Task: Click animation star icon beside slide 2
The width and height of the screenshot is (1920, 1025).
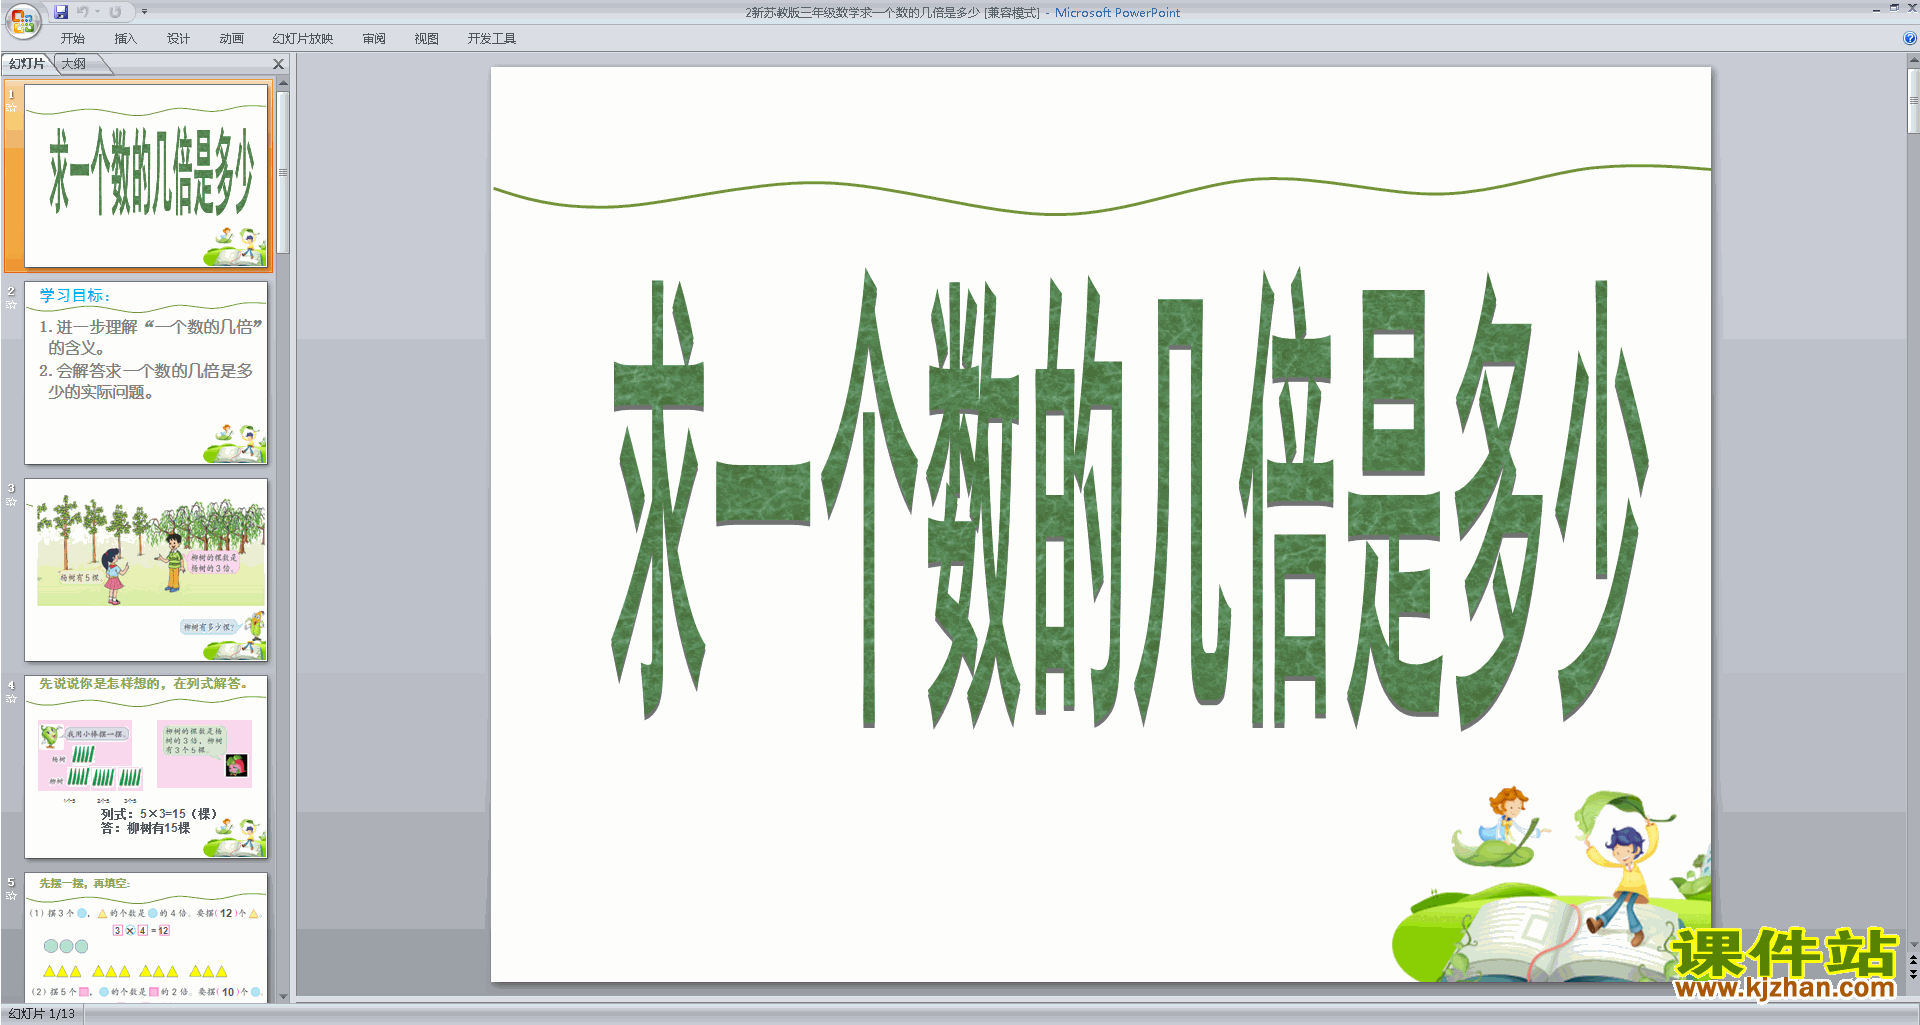Action: [12, 305]
